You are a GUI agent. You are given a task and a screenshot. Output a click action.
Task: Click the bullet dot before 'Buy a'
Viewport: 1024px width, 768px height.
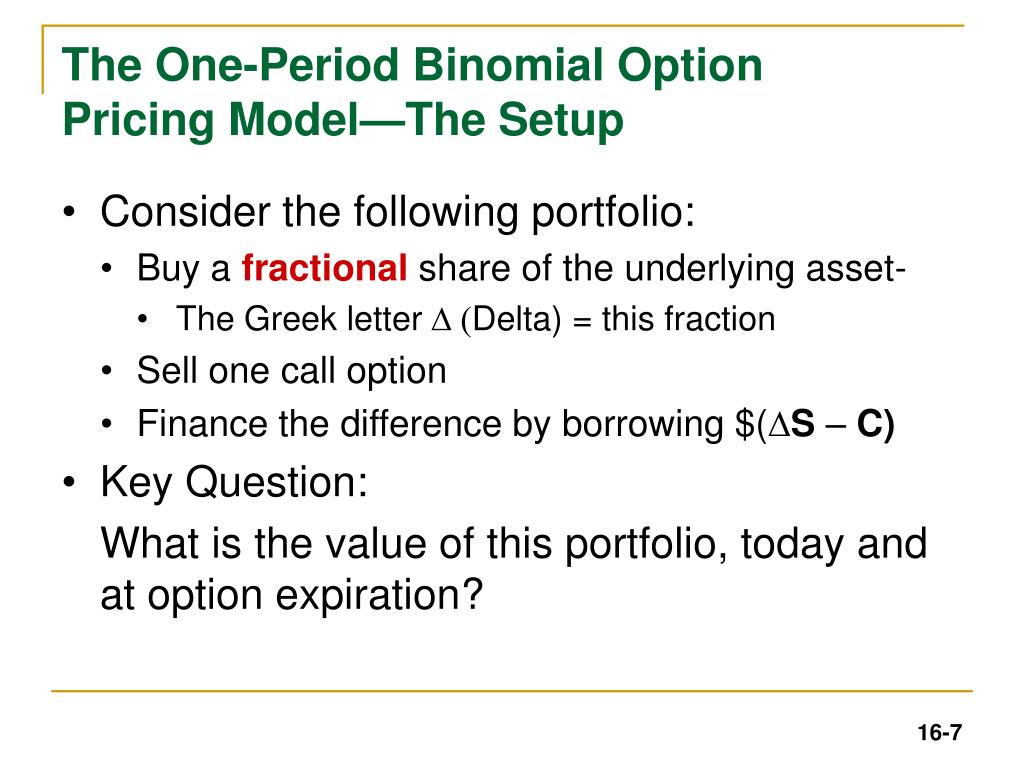point(107,268)
